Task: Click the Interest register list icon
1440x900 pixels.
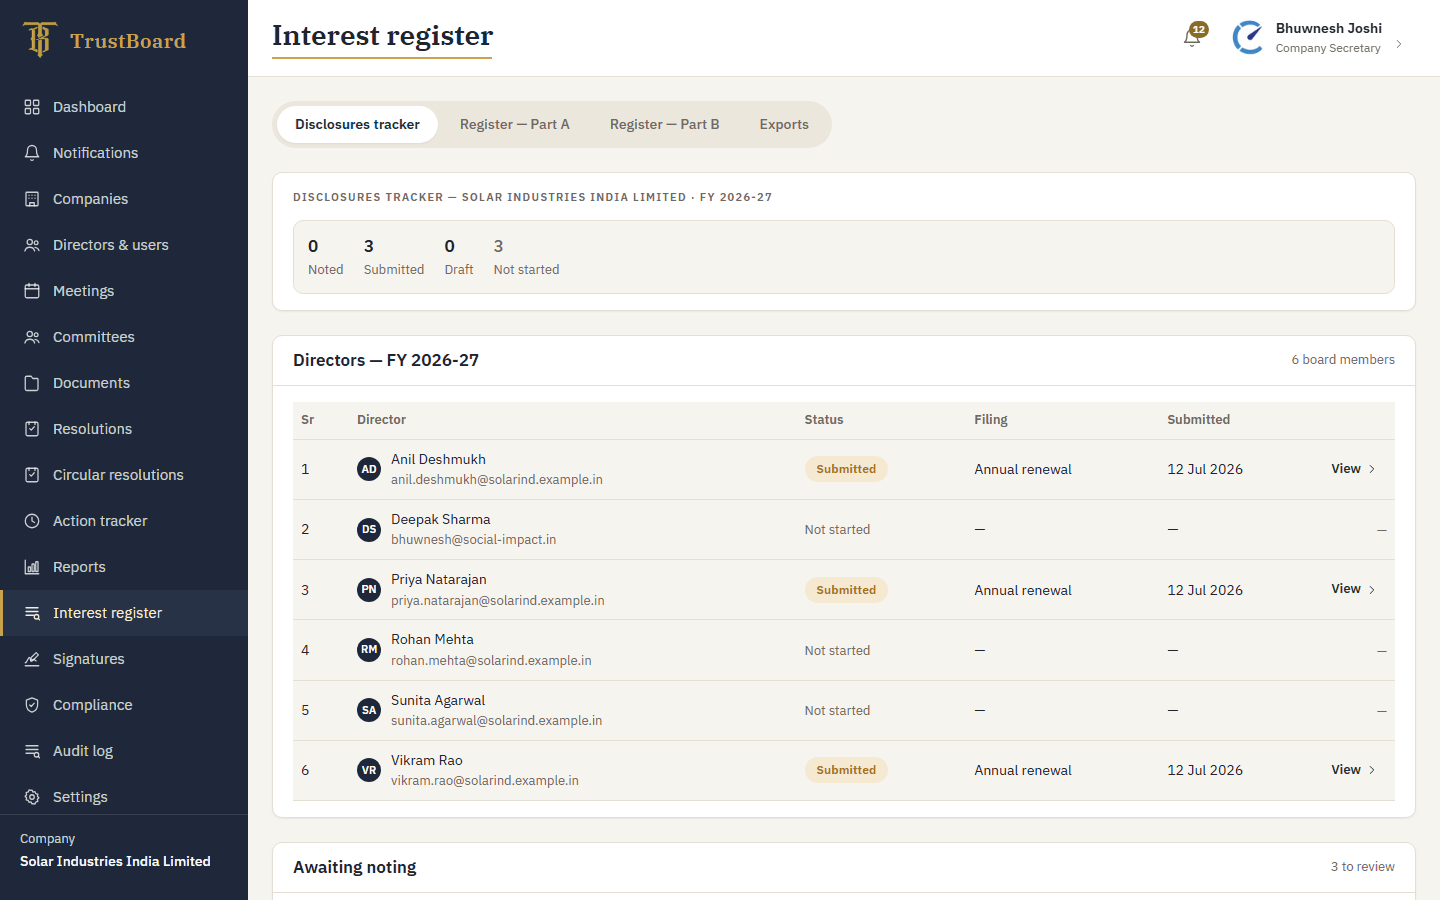Action: (32, 613)
